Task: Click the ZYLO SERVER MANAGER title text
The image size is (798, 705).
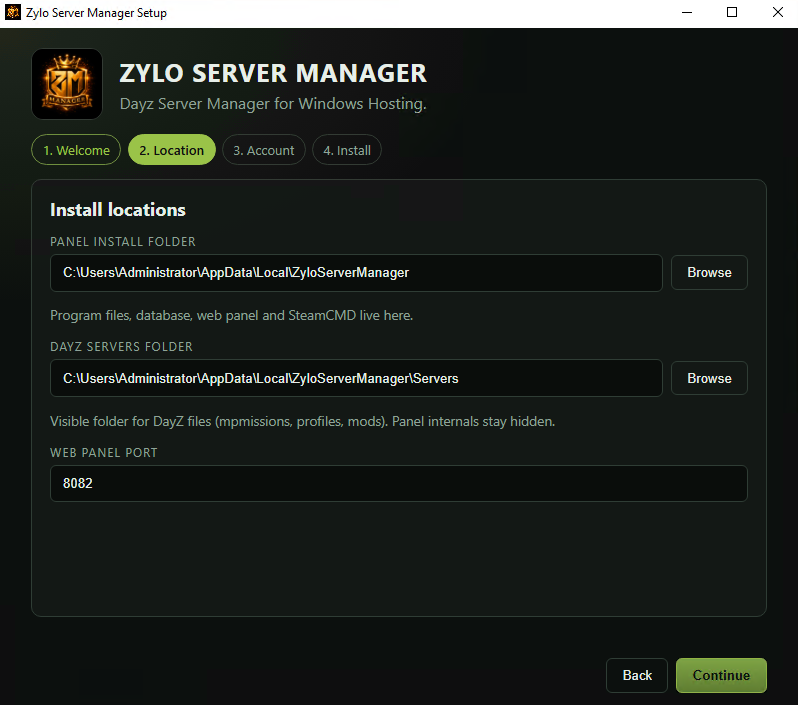Action: [x=273, y=73]
